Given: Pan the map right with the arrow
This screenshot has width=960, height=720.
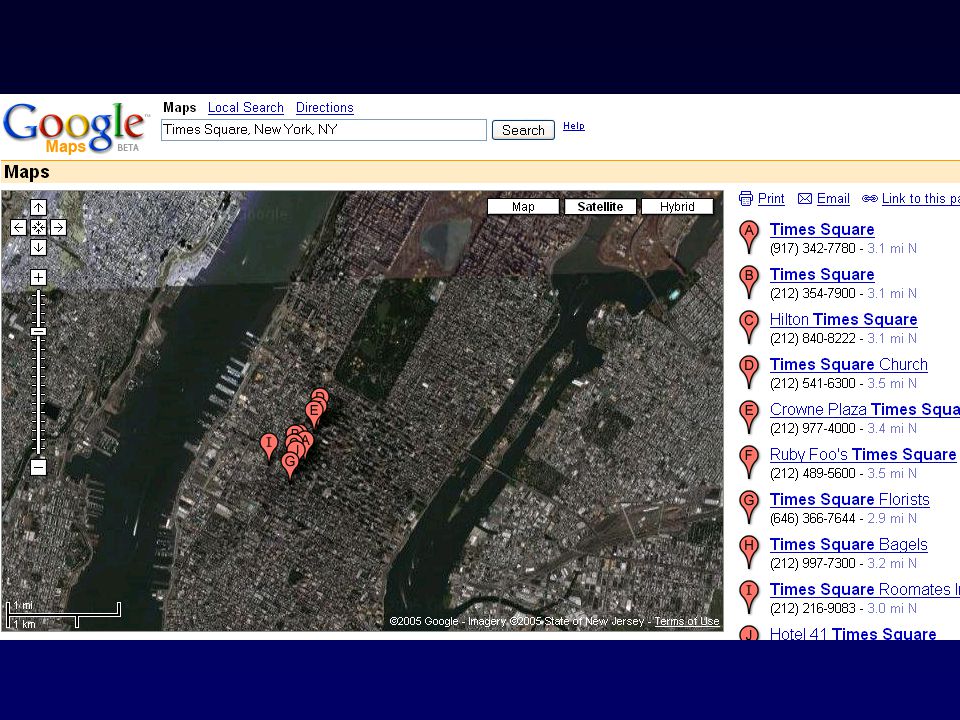Looking at the screenshot, I should point(58,228).
